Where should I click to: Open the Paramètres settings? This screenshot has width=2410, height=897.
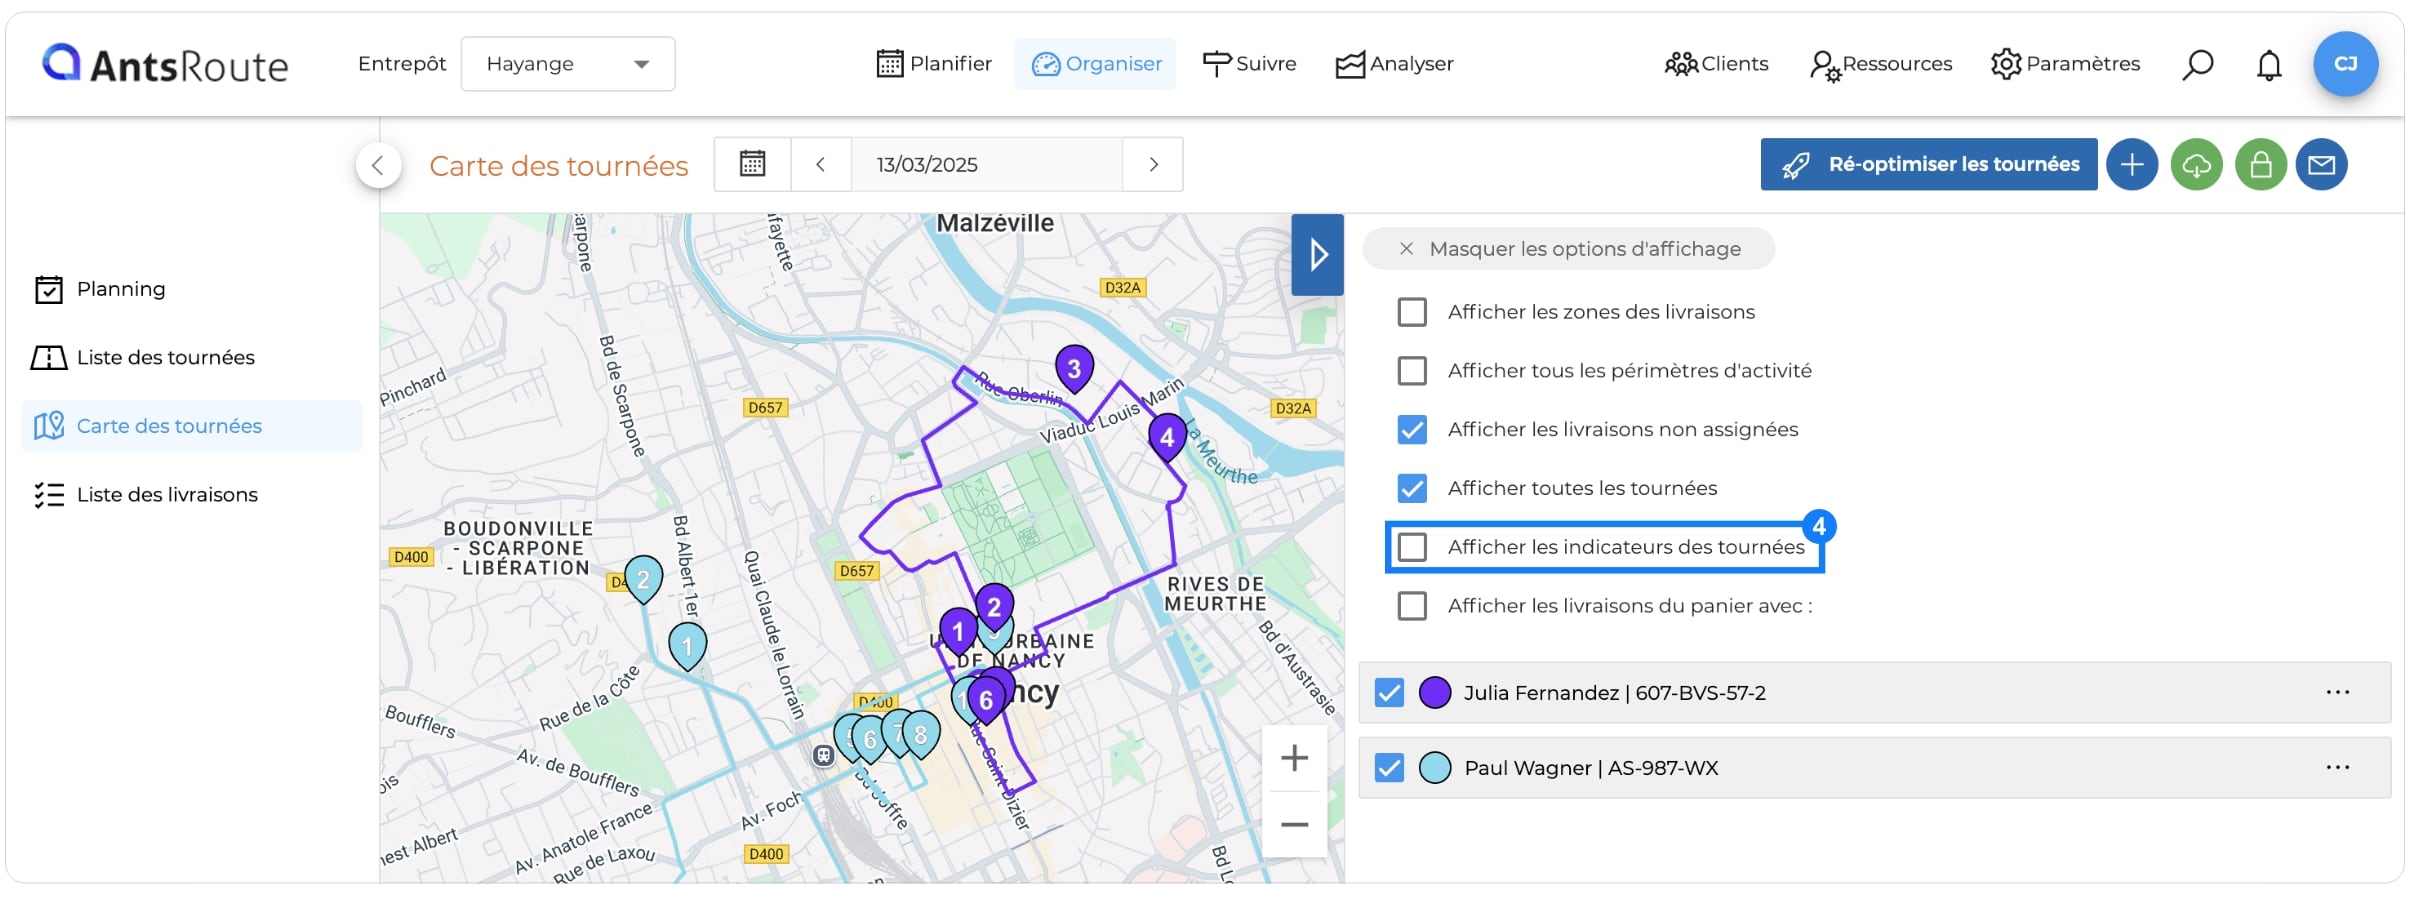[2065, 64]
